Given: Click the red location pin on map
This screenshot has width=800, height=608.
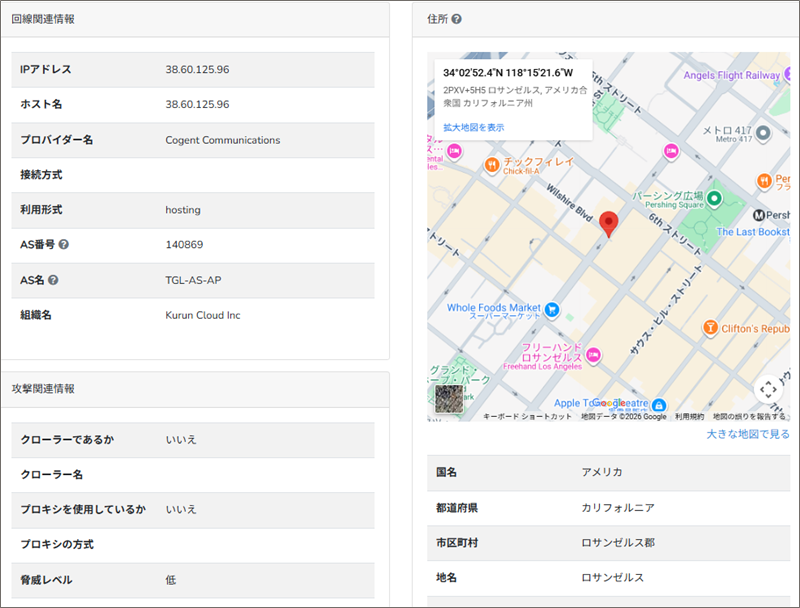Looking at the screenshot, I should 609,223.
